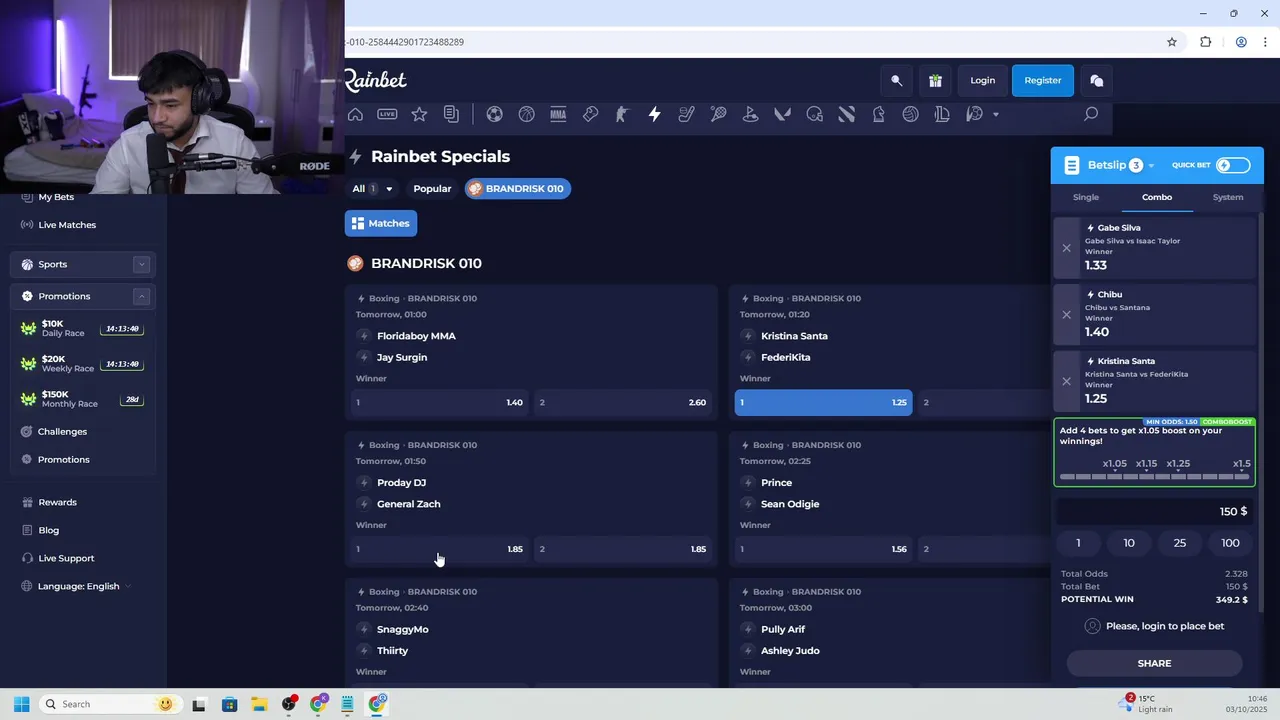Image resolution: width=1280 pixels, height=720 pixels.
Task: Open Chrome extensions puzzle icon
Action: point(1205,42)
